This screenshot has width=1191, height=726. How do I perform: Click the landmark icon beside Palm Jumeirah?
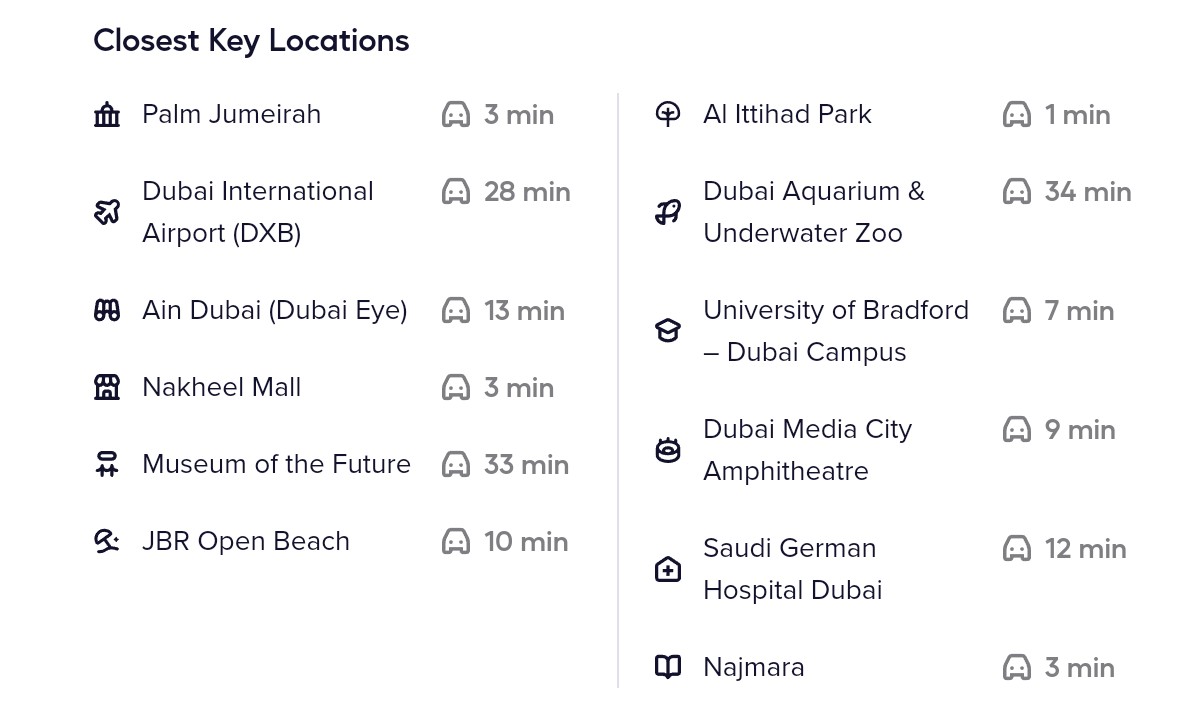coord(107,115)
